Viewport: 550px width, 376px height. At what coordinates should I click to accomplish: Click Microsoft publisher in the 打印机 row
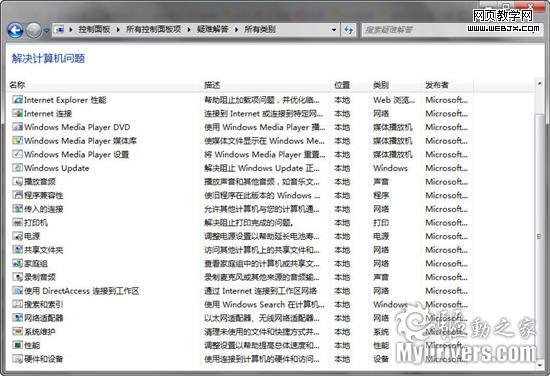(x=447, y=223)
